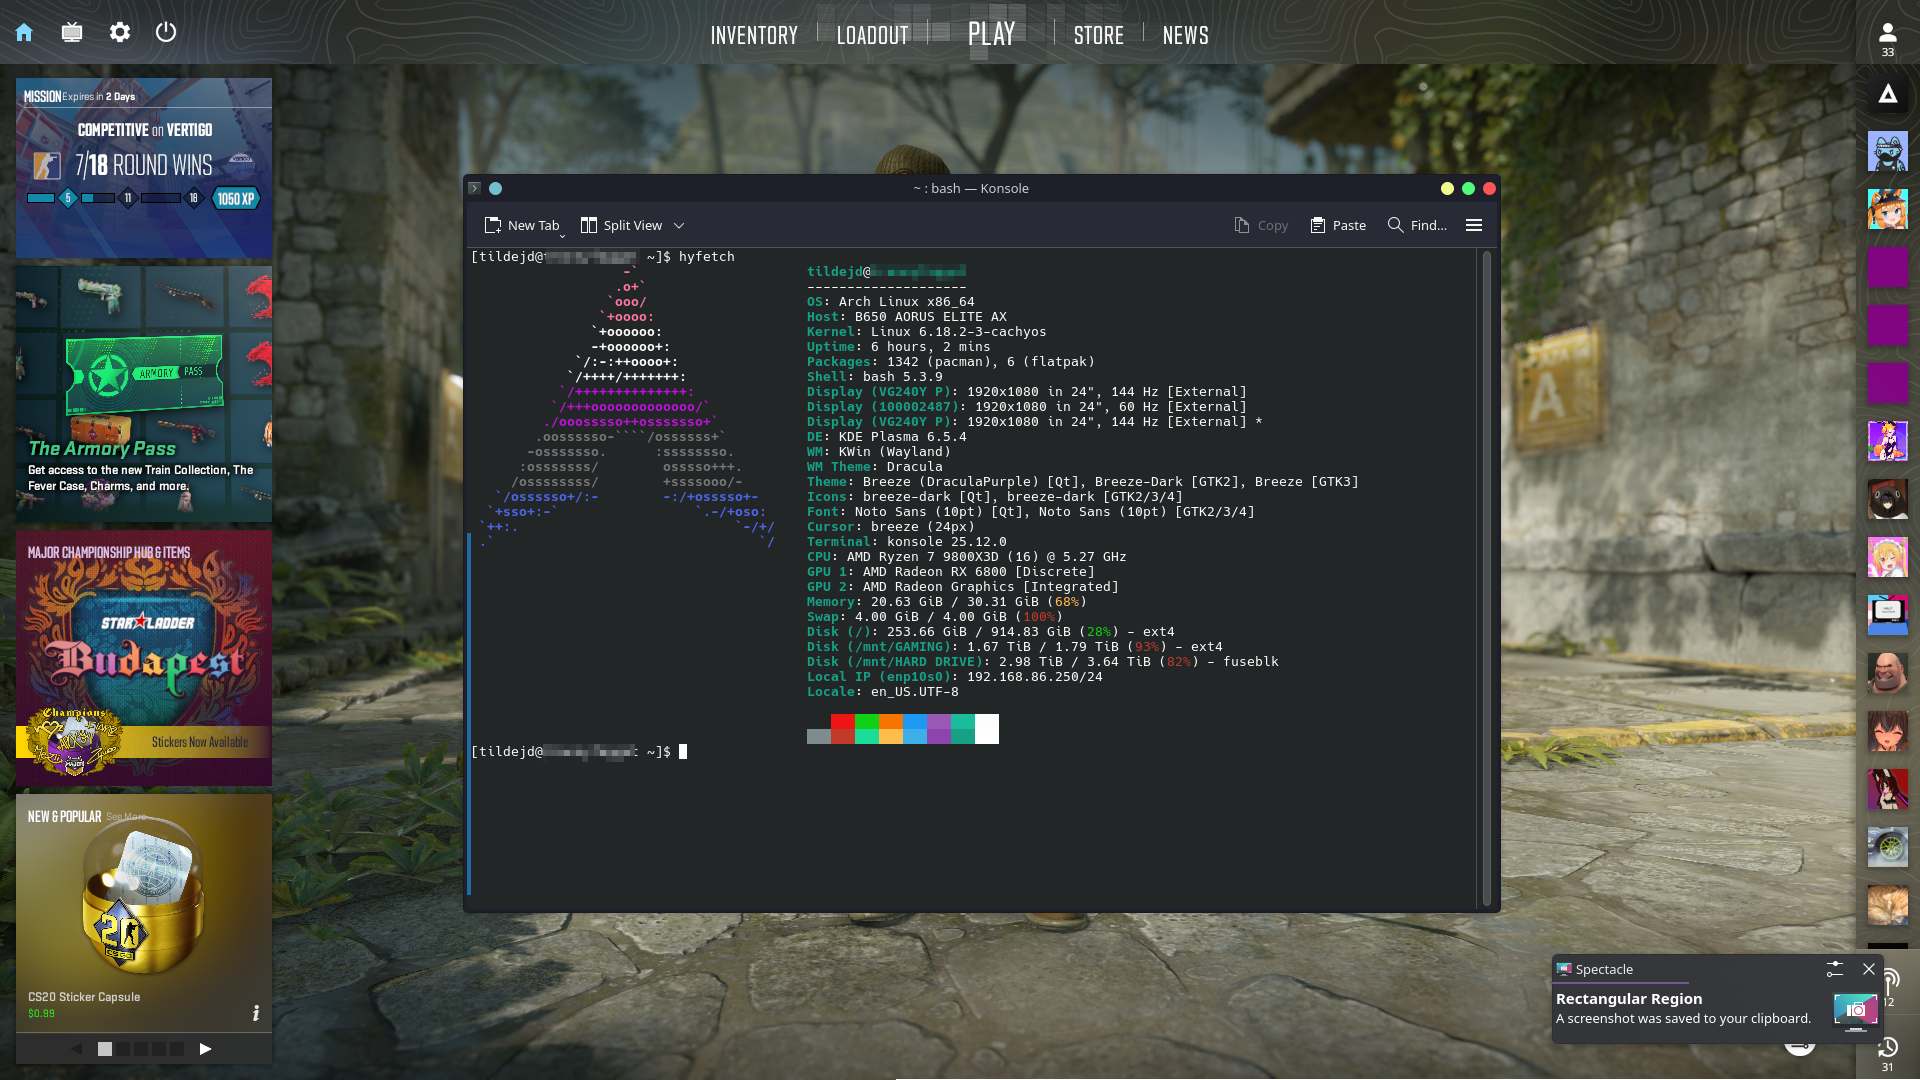Expand the New Tab dropdown arrow
Screen dimensions: 1920x1080
563,235
